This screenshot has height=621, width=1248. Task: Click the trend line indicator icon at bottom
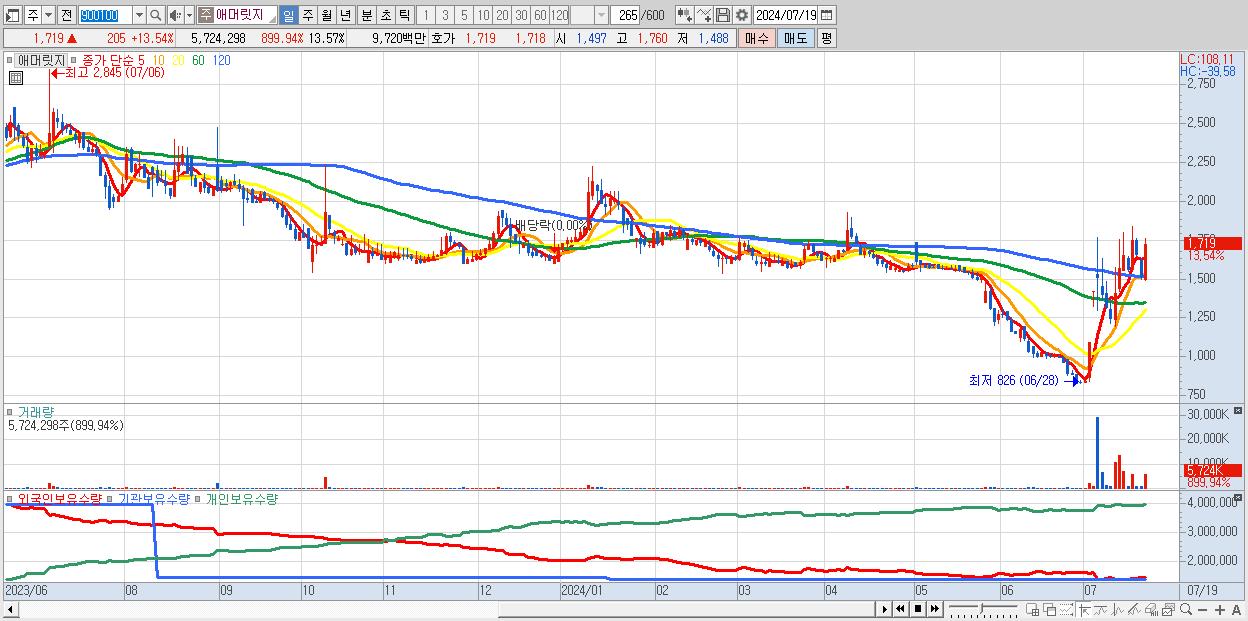click(1101, 609)
